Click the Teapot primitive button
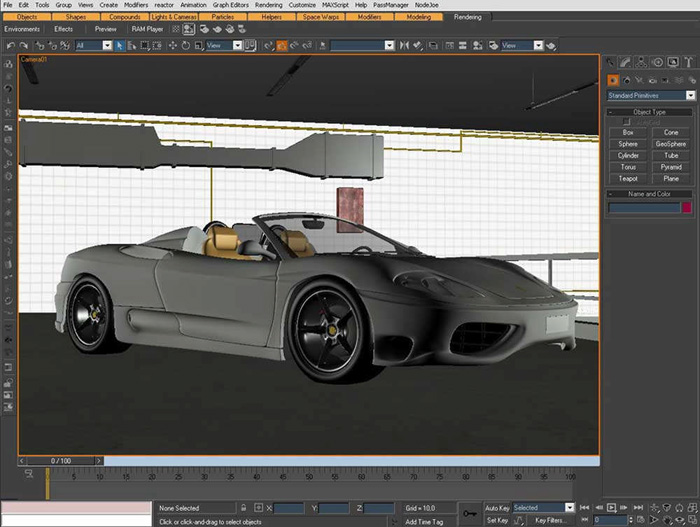This screenshot has width=700, height=527. (628, 178)
